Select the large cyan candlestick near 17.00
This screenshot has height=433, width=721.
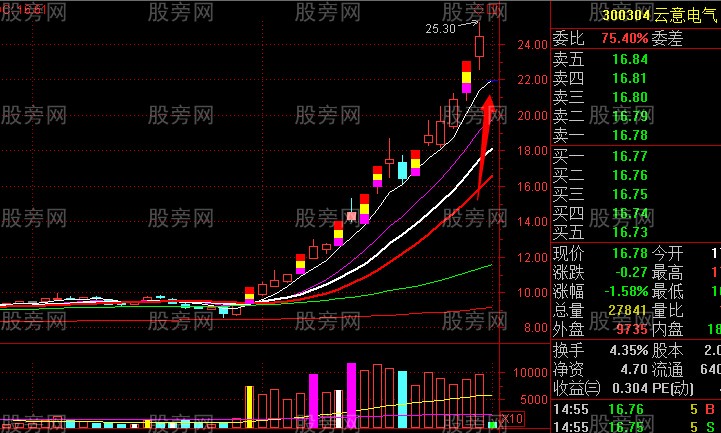[402, 170]
